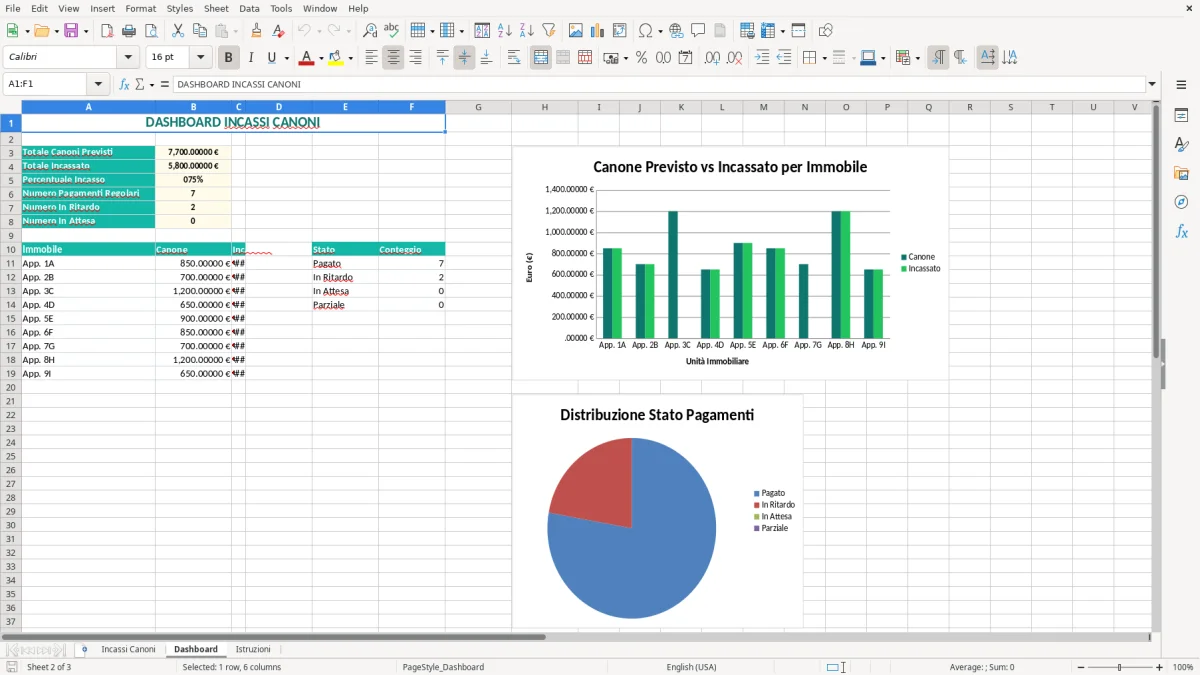
Task: Click the Insert Comment icon
Action: point(698,31)
